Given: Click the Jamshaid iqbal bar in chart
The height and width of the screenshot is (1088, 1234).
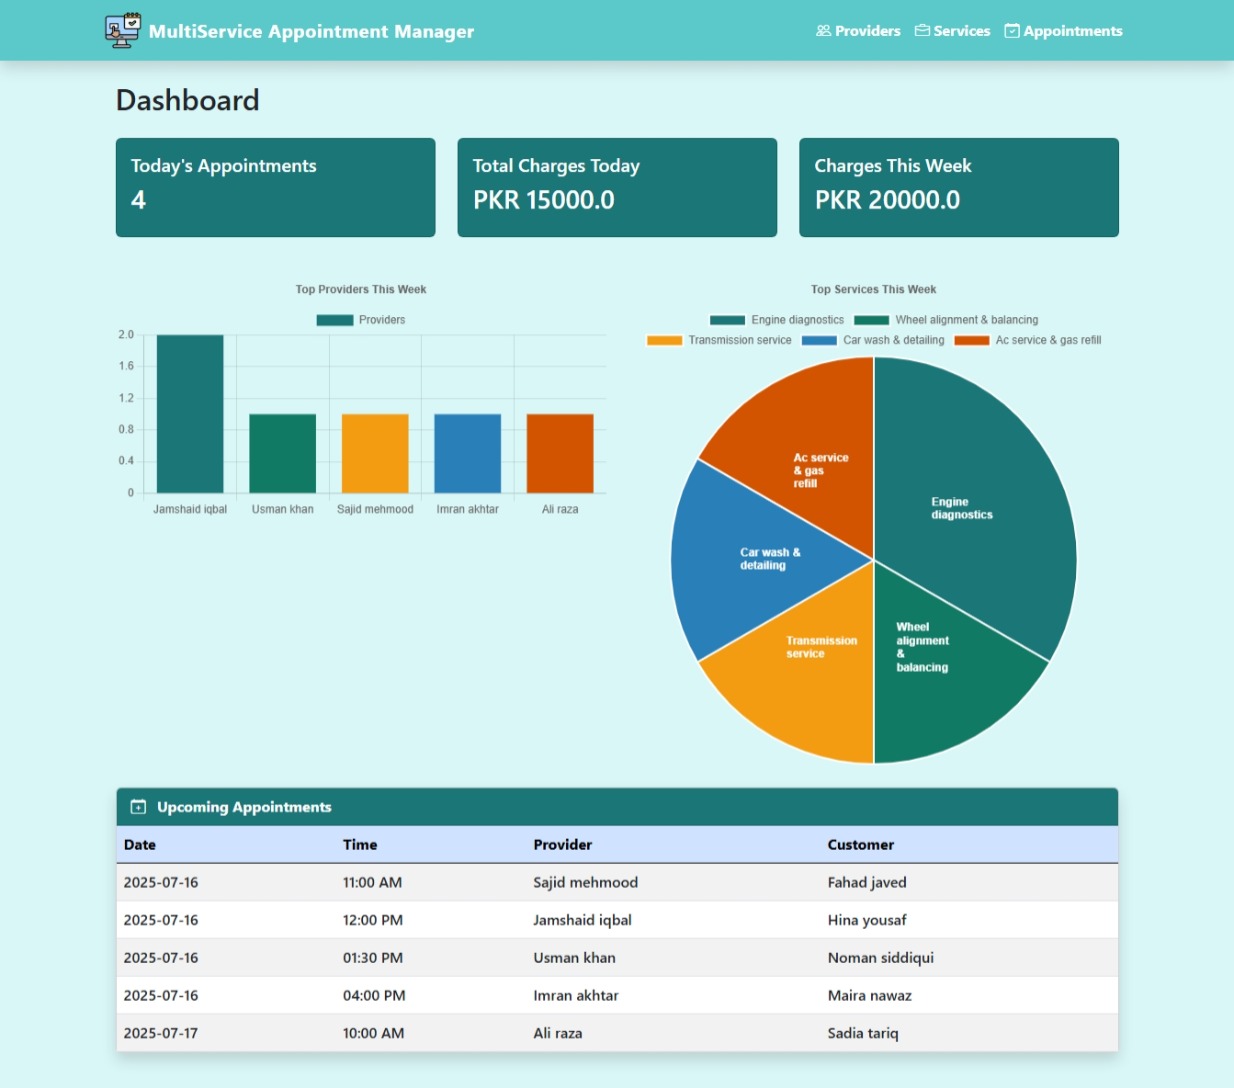Looking at the screenshot, I should tap(190, 414).
